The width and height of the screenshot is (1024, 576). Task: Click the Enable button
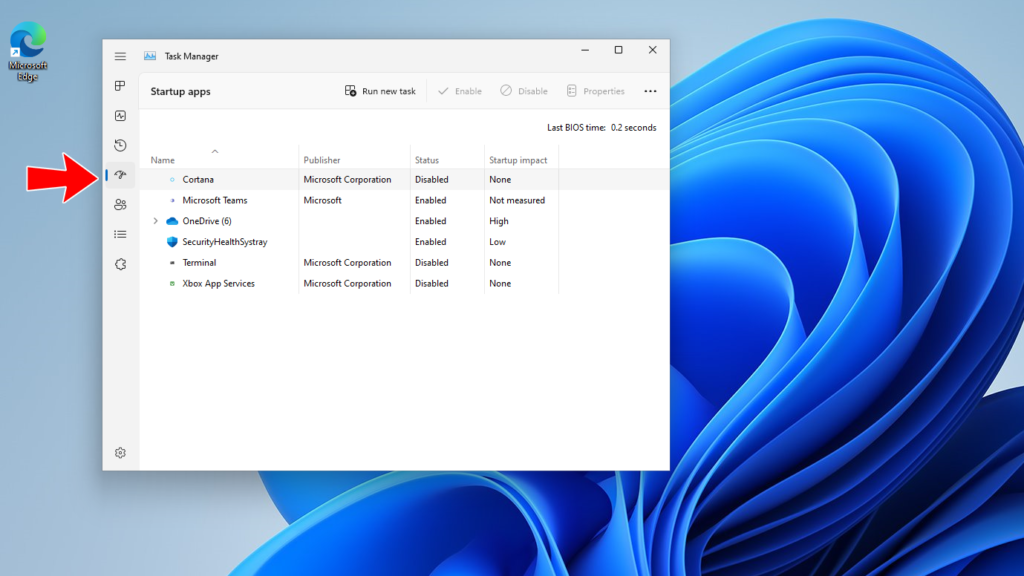click(460, 91)
